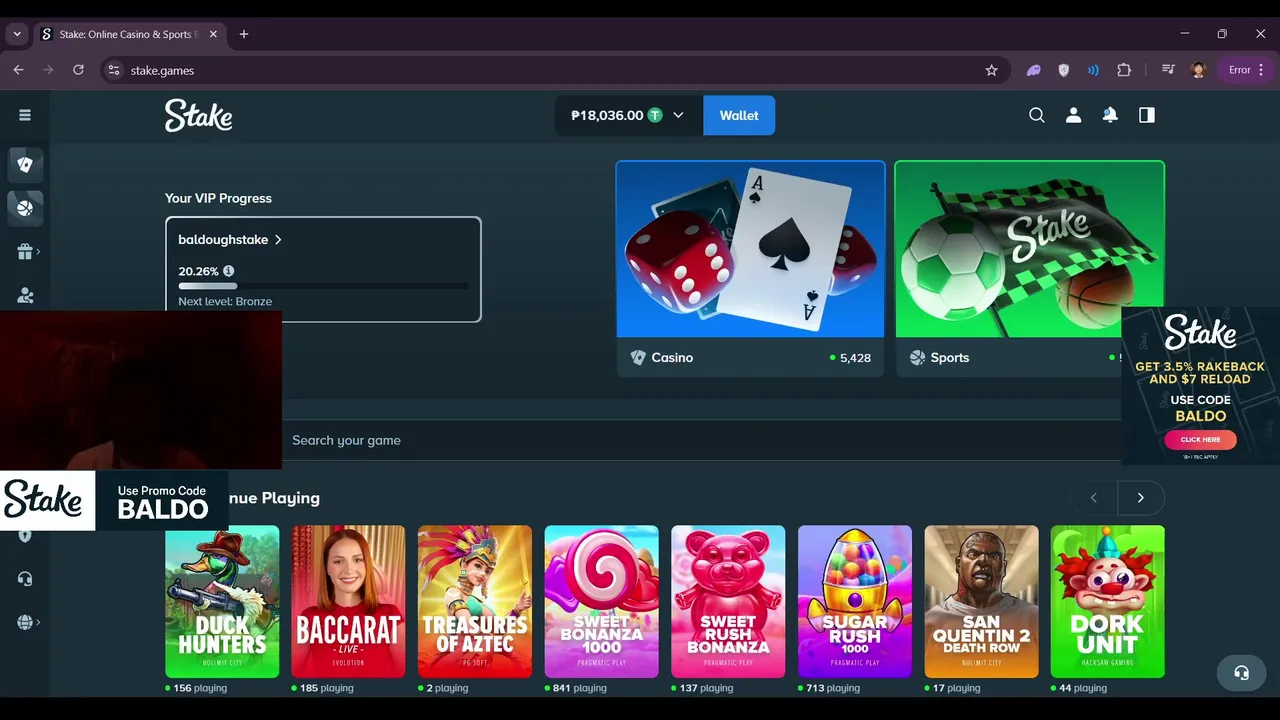Open Baccarat Live game thumbnail
Screen dimensions: 1280x720
click(348, 601)
